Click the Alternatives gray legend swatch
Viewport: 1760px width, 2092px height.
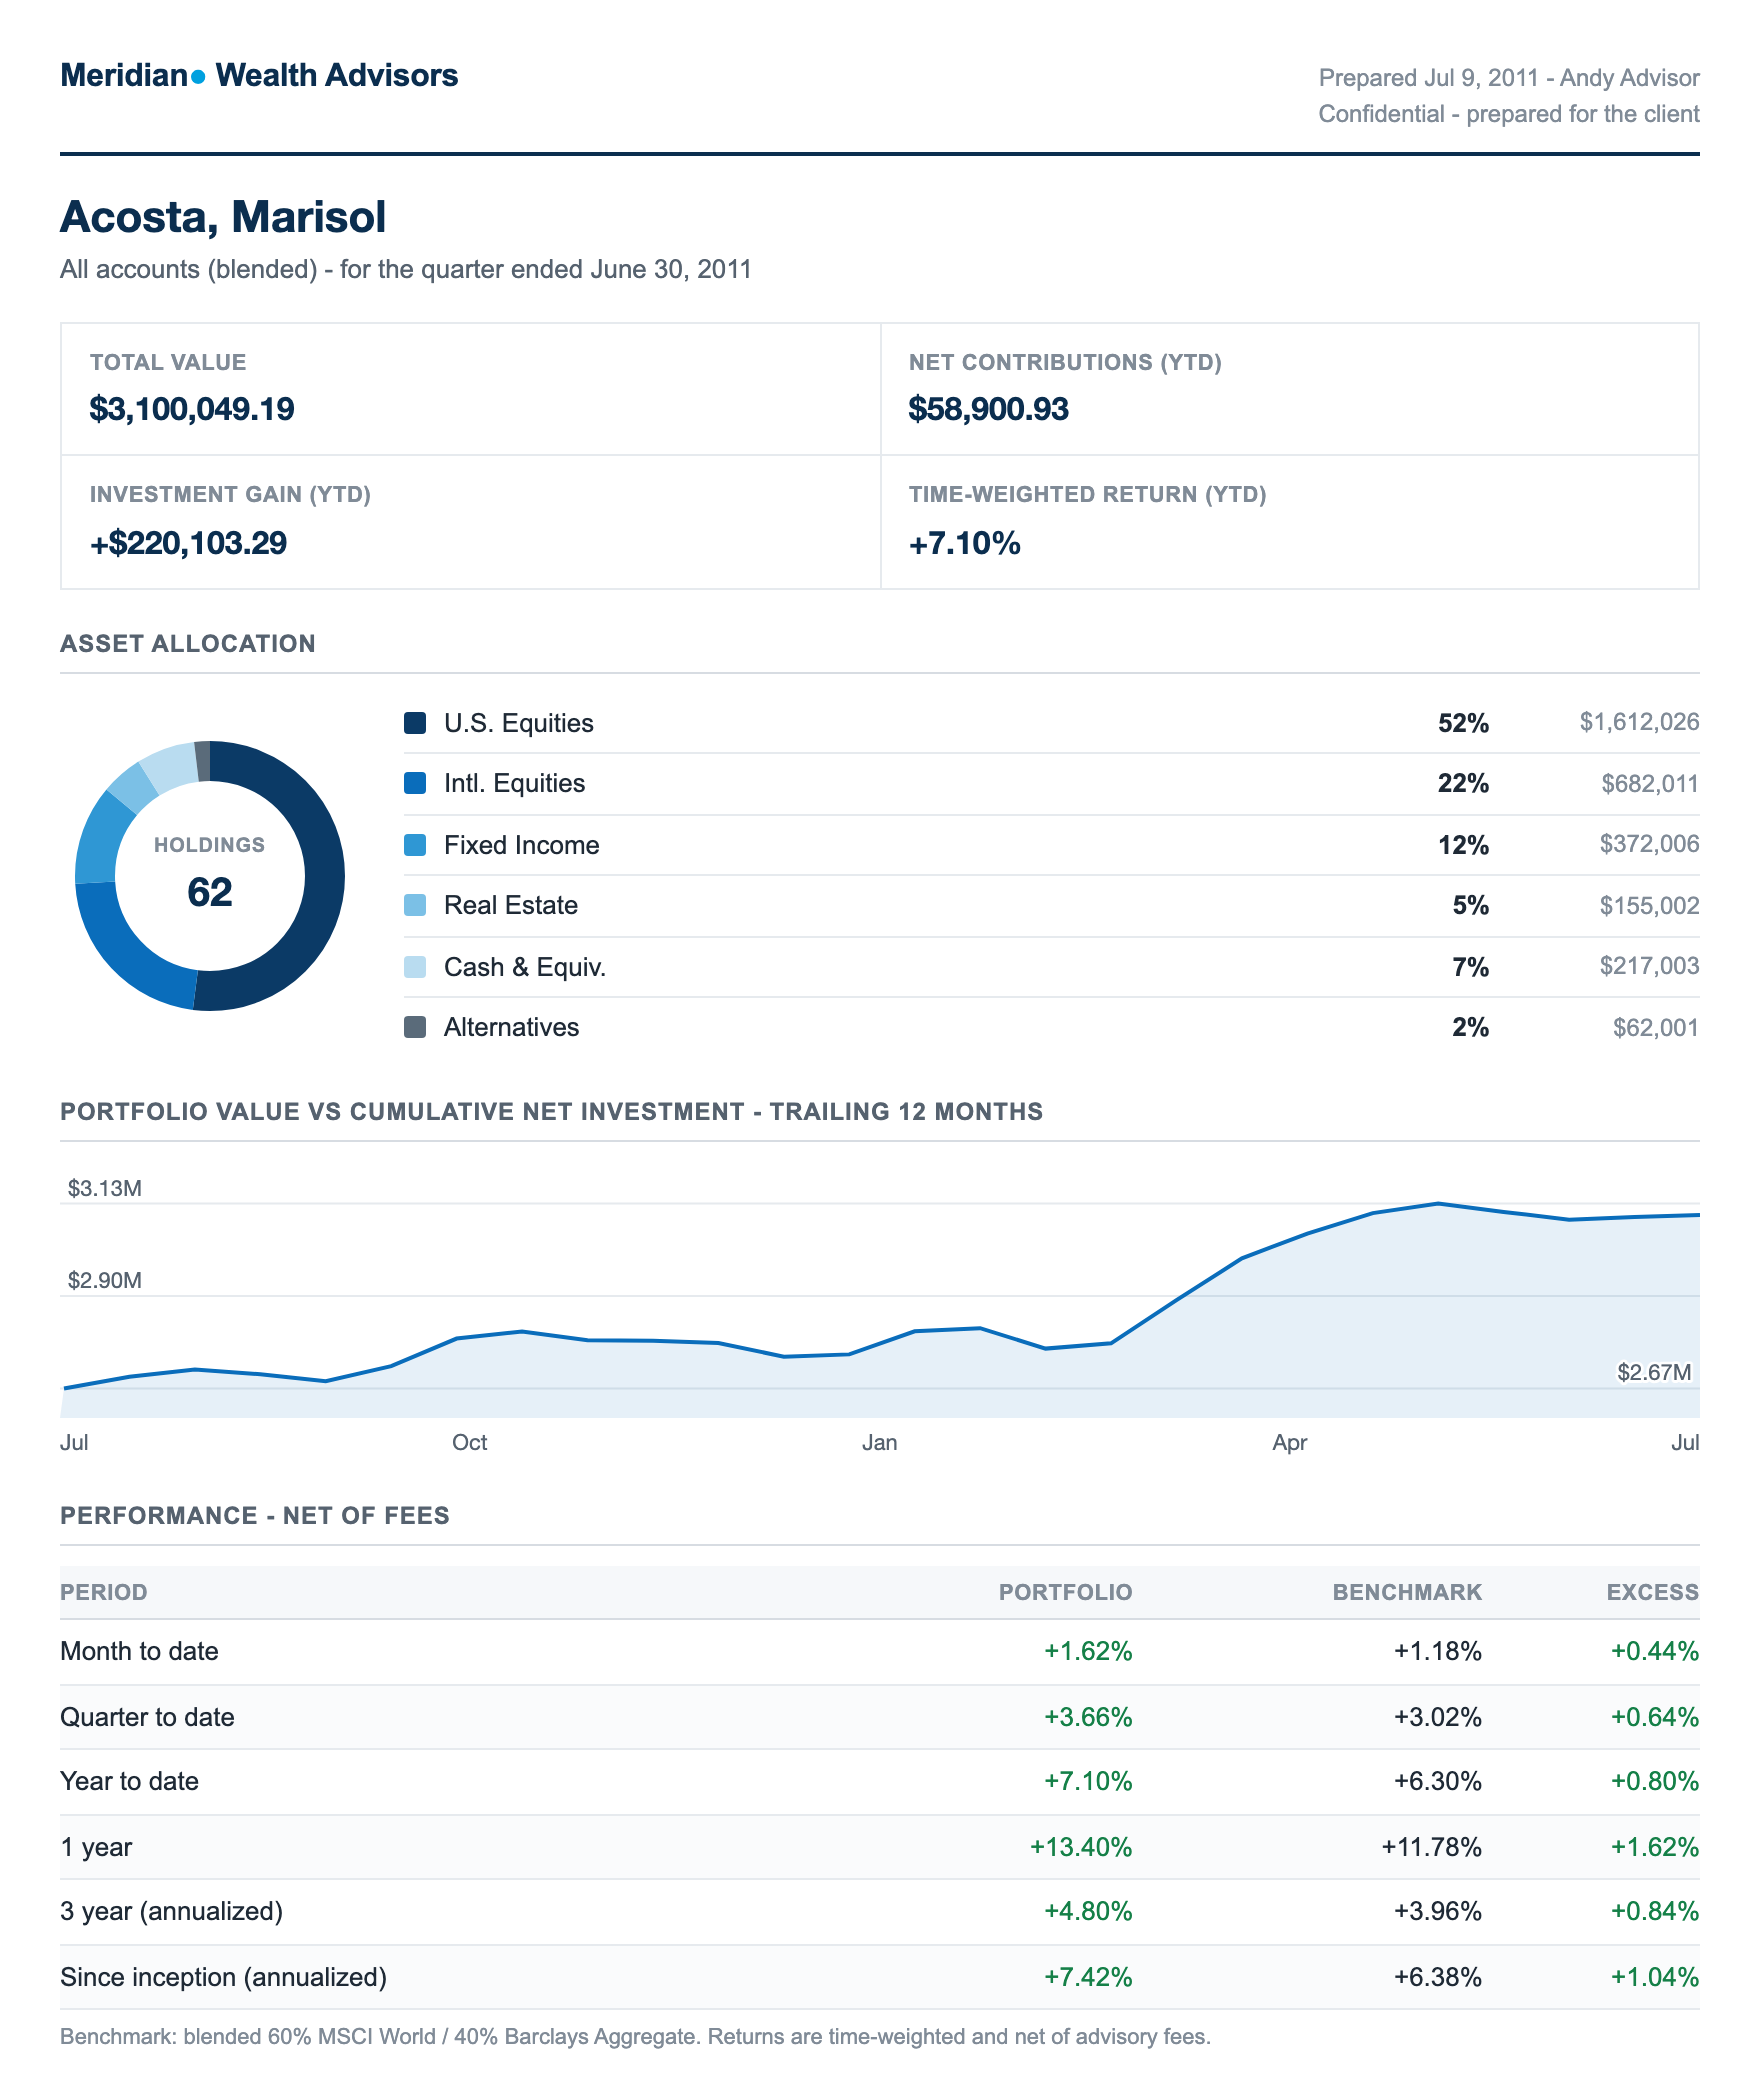(415, 1027)
